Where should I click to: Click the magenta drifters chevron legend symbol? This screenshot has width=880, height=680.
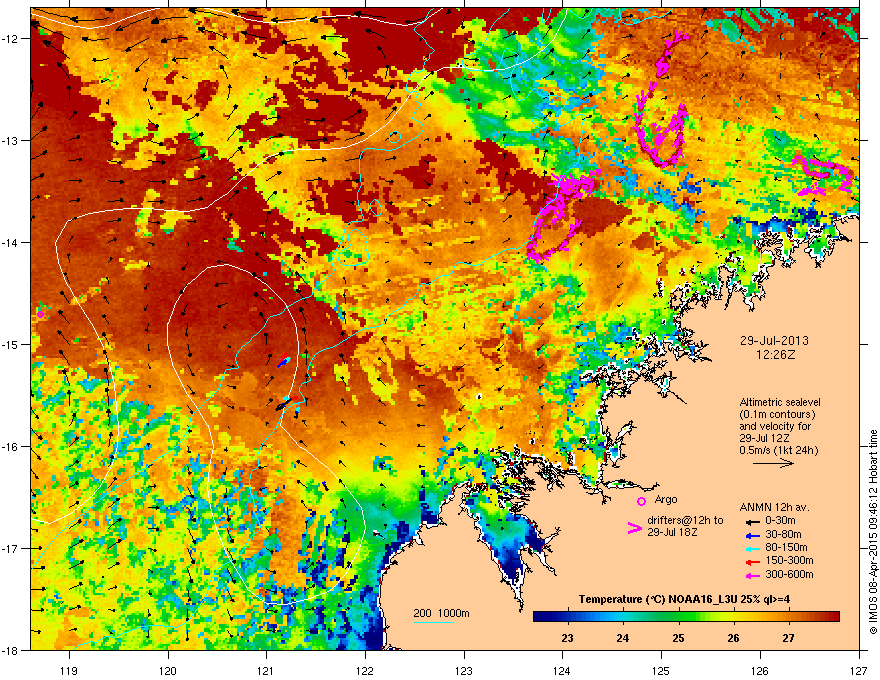634,528
